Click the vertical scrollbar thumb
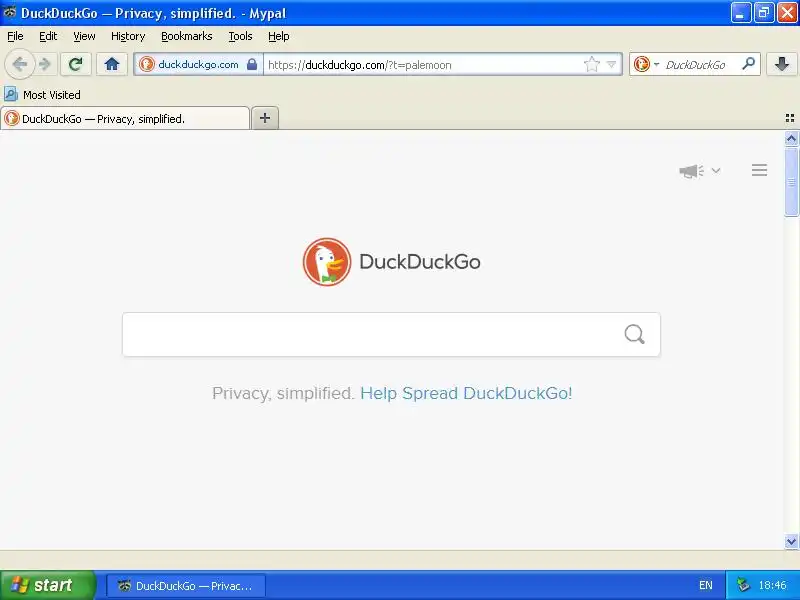 pyautogui.click(x=791, y=182)
